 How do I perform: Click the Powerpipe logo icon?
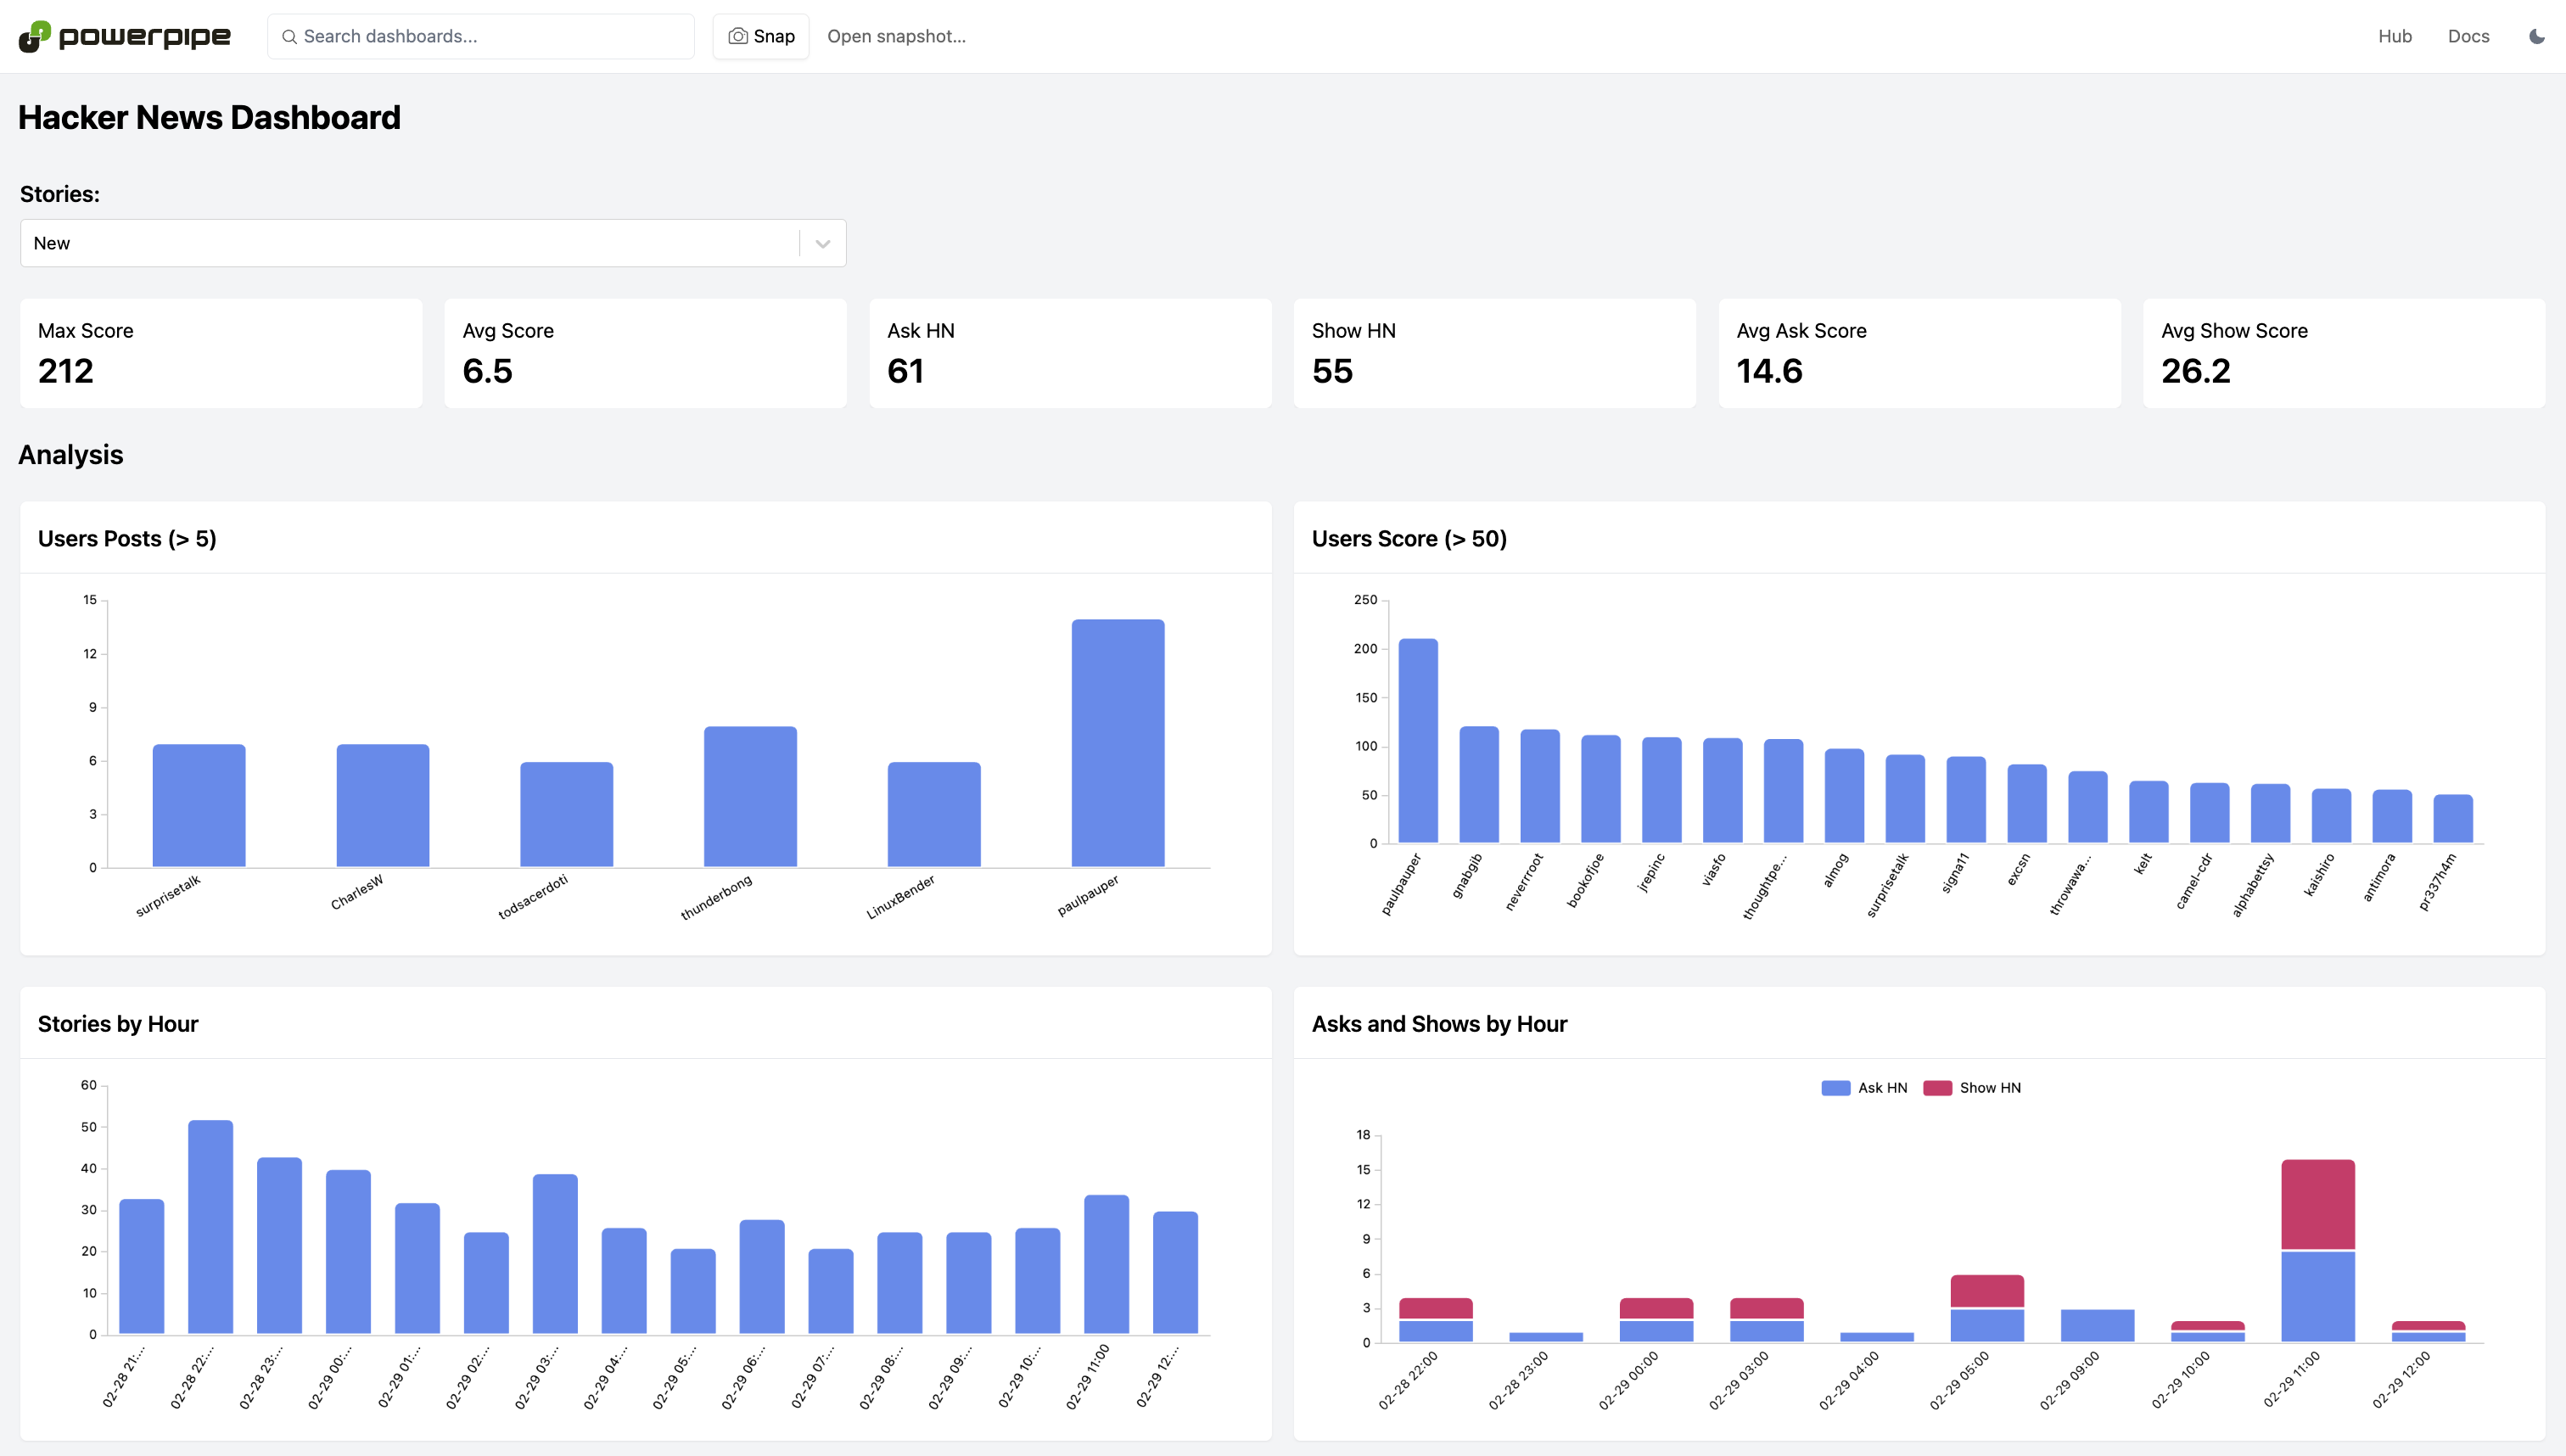pos(34,36)
